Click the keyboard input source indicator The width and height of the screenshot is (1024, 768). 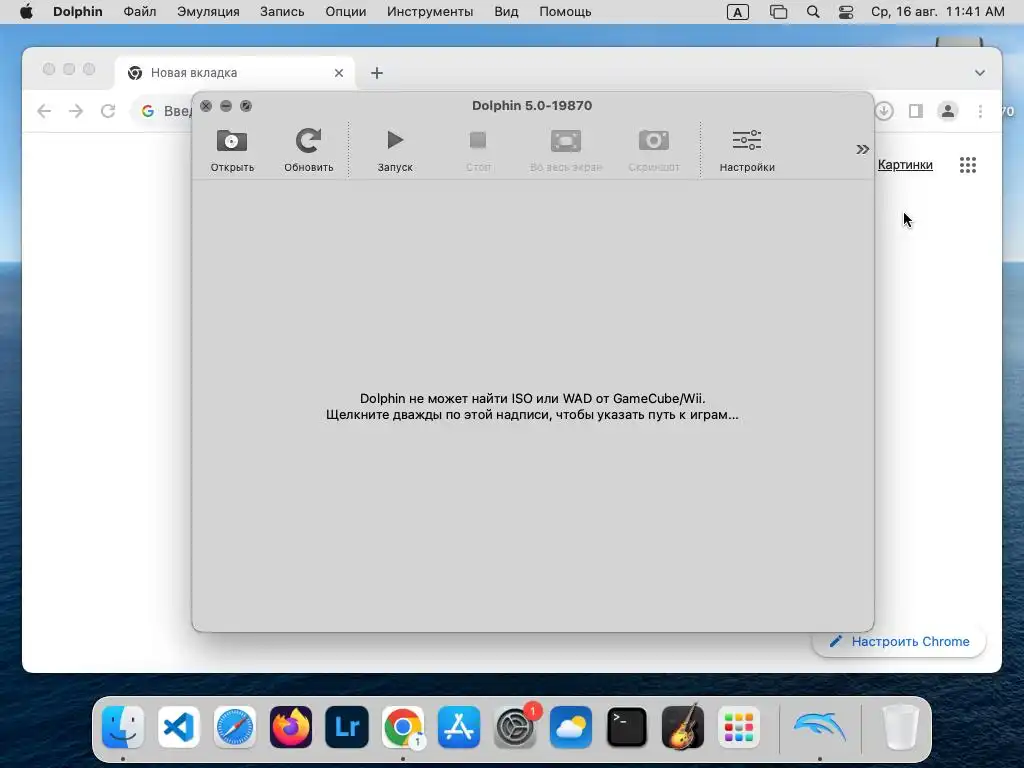click(x=737, y=12)
